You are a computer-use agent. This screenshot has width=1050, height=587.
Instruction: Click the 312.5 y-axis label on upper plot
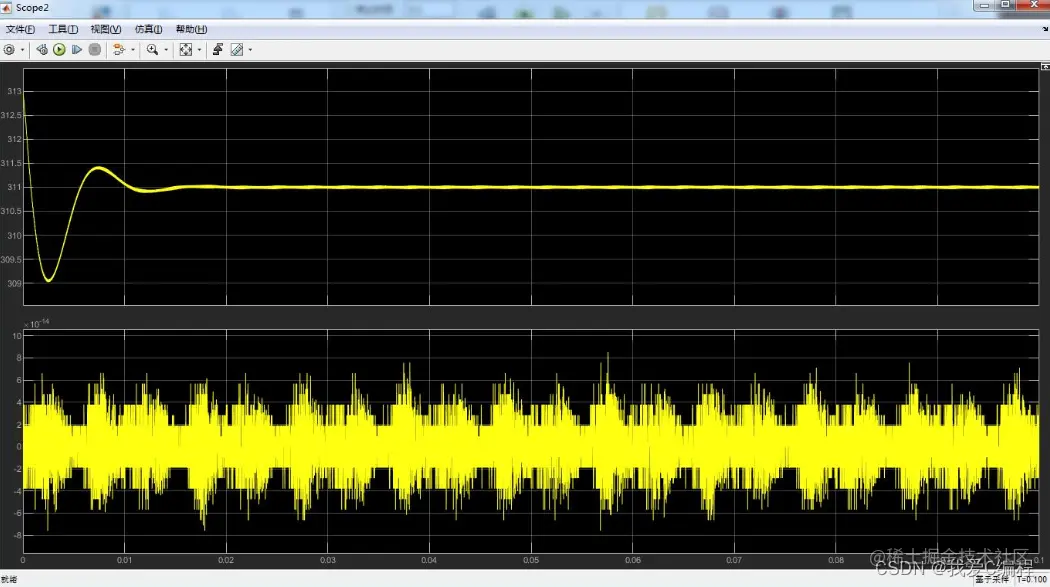[11, 116]
